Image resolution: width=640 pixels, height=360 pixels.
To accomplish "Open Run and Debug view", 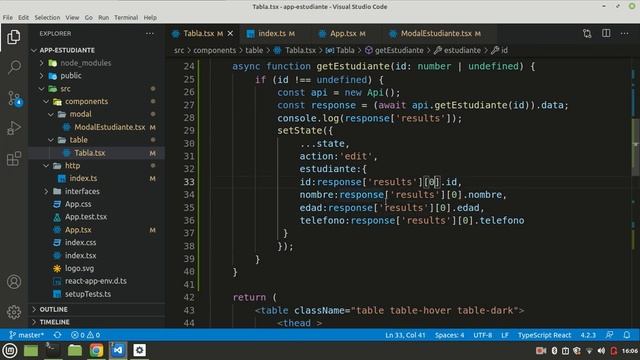I will click(14, 128).
